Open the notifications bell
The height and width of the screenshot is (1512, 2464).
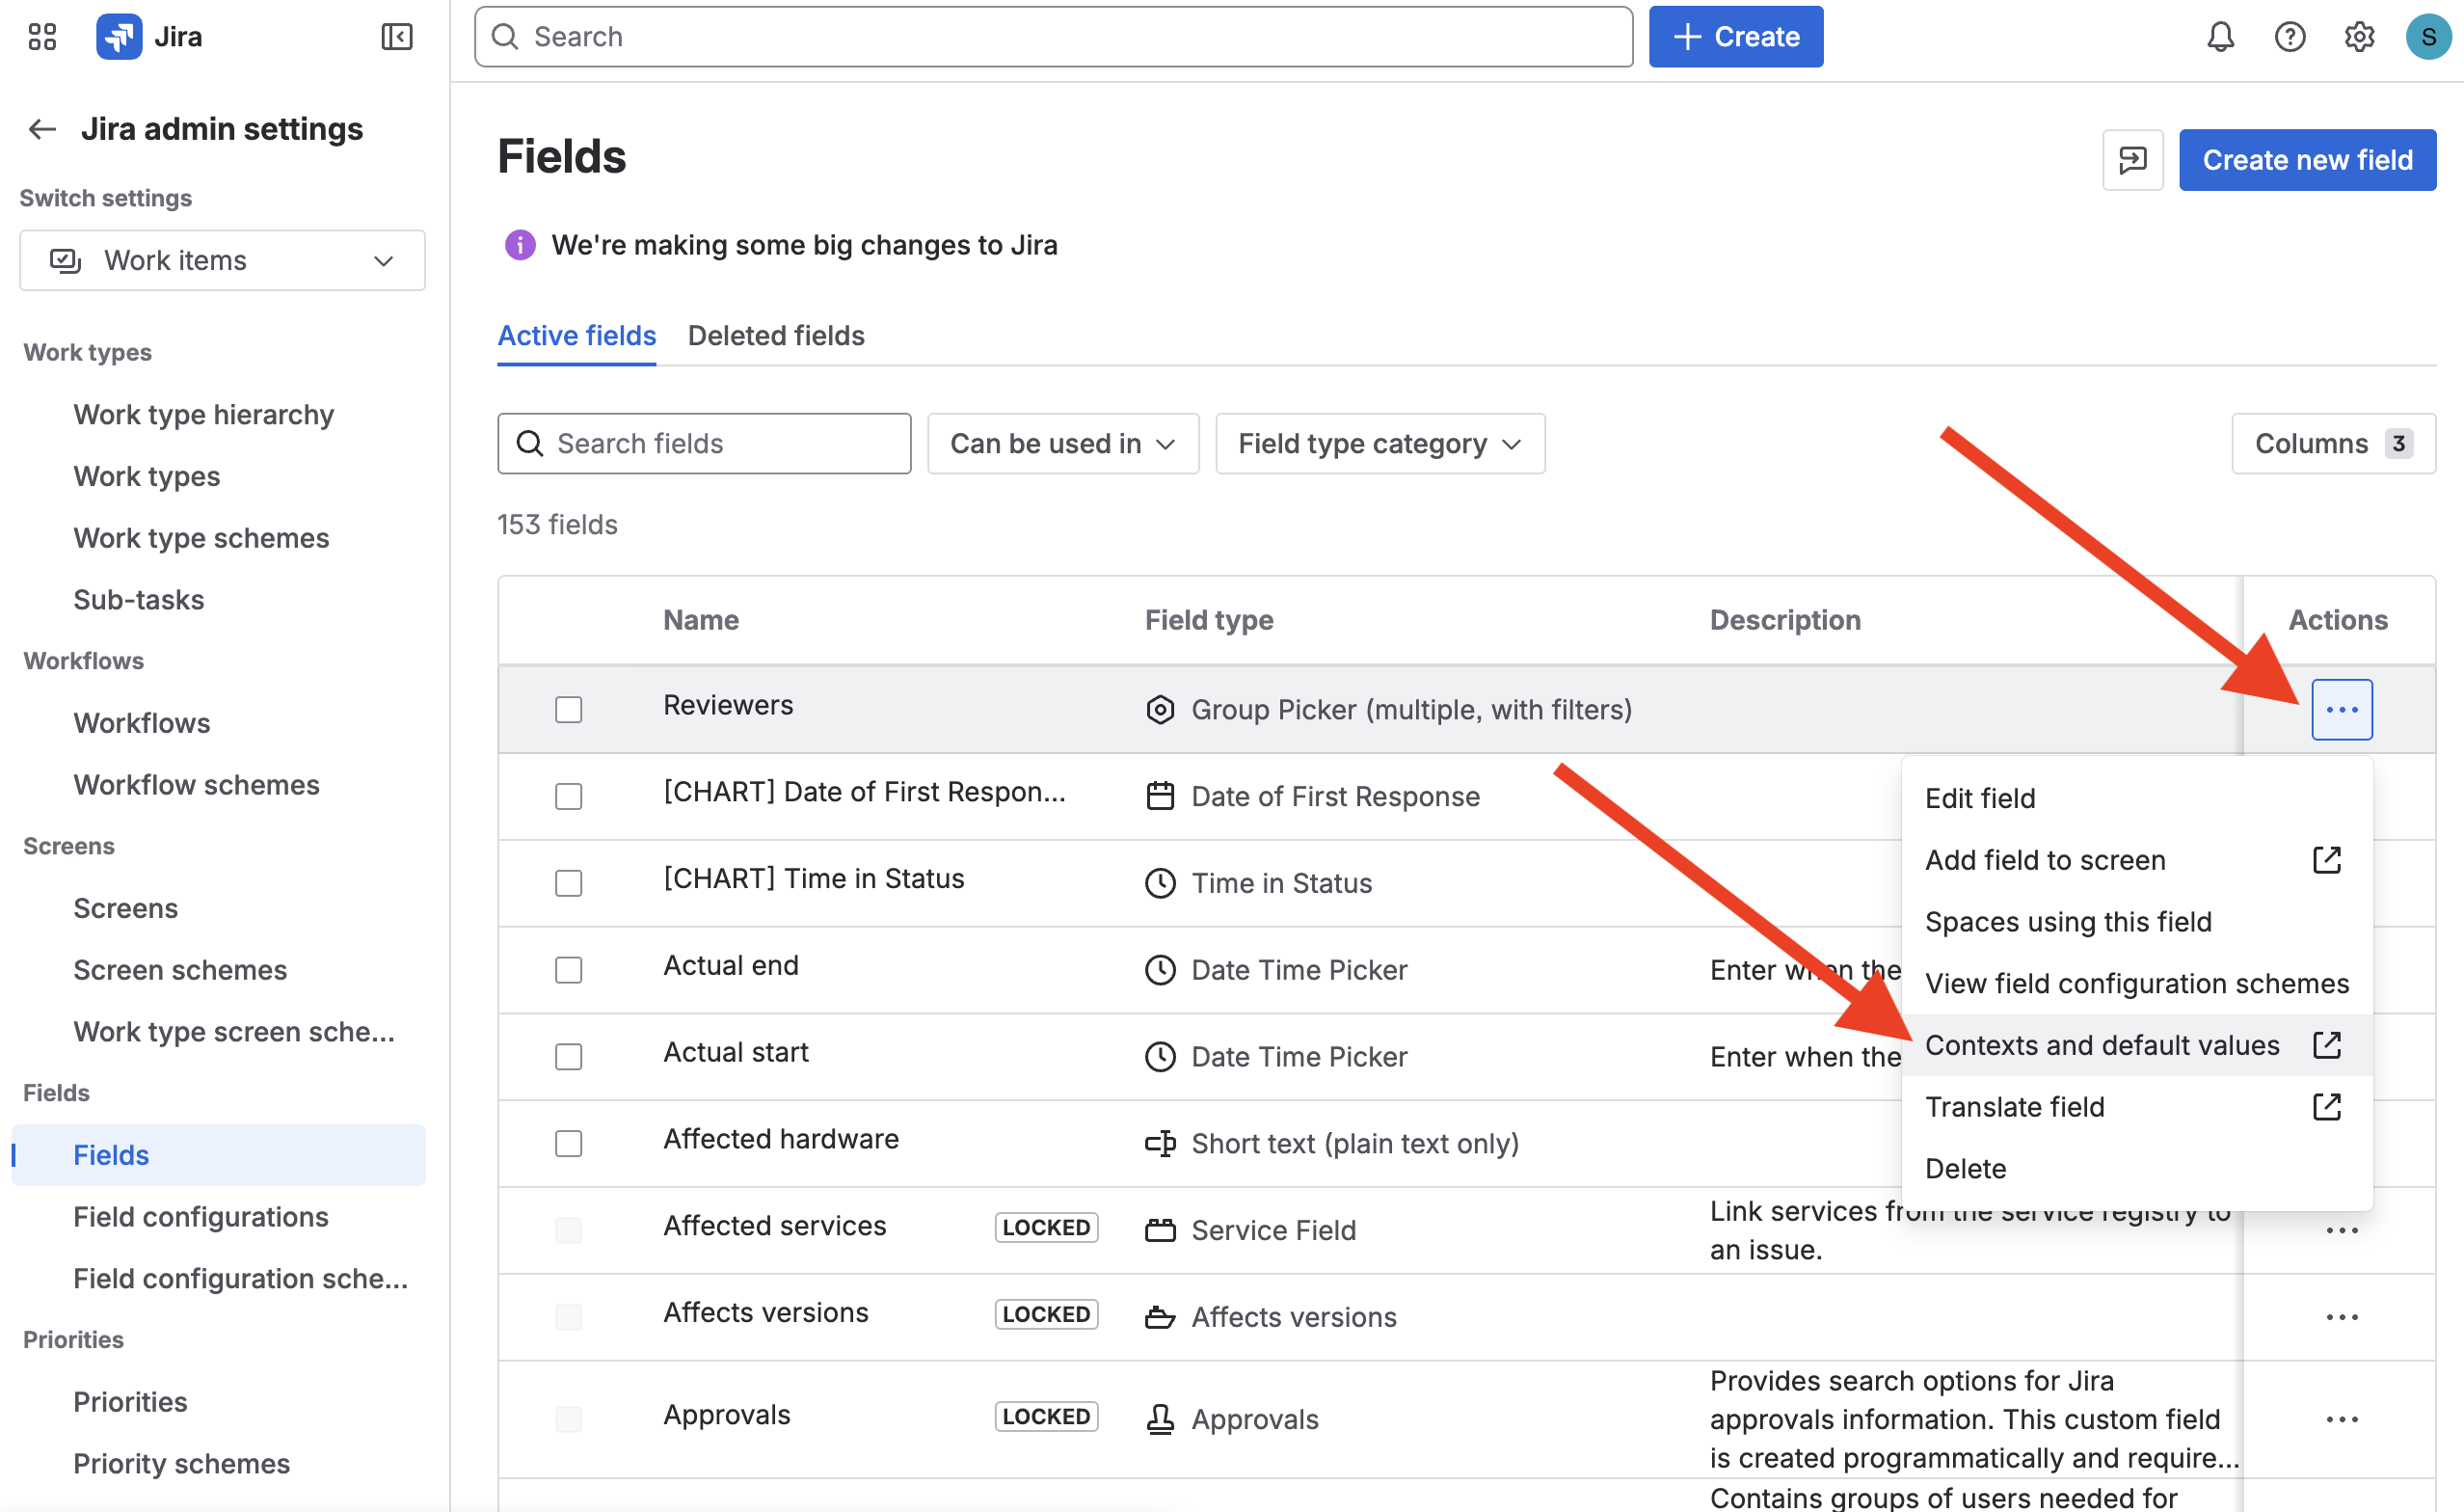click(x=2220, y=37)
